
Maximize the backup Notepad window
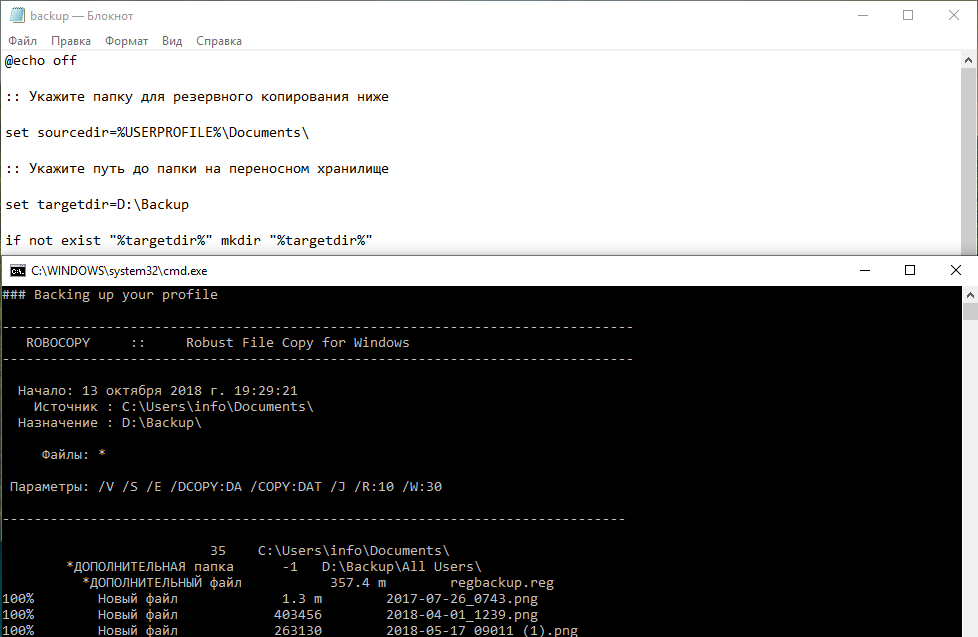(x=908, y=16)
